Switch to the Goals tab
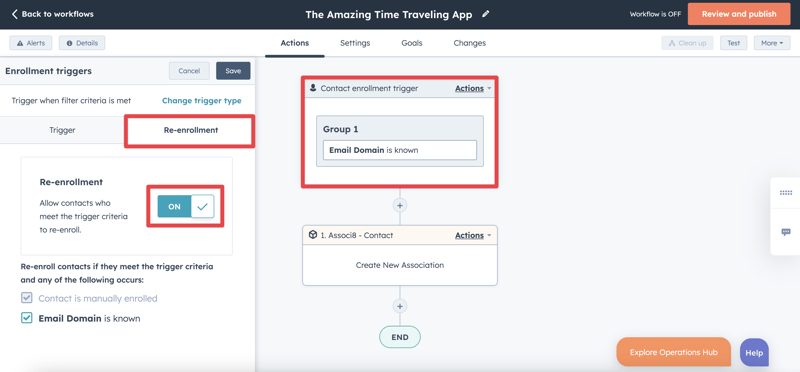The image size is (800, 372). (412, 43)
